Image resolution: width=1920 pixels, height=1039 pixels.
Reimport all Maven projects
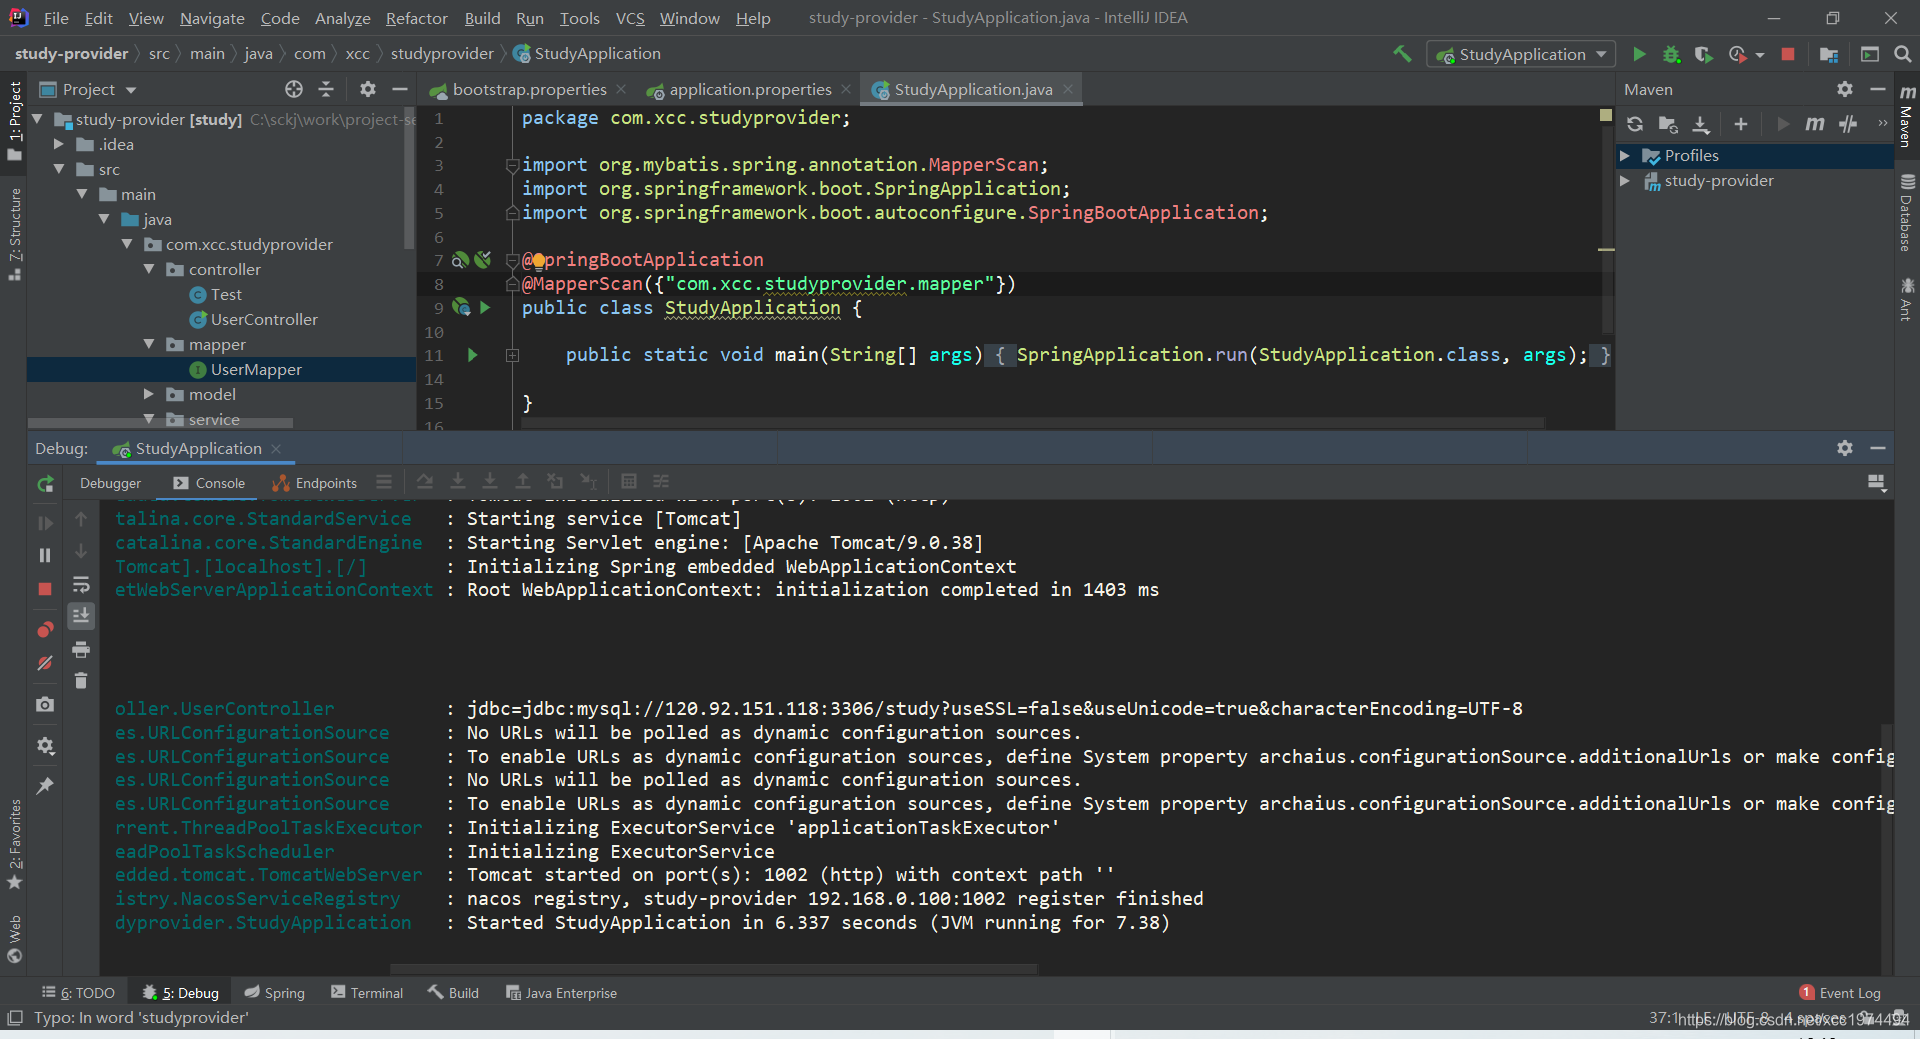(1635, 124)
